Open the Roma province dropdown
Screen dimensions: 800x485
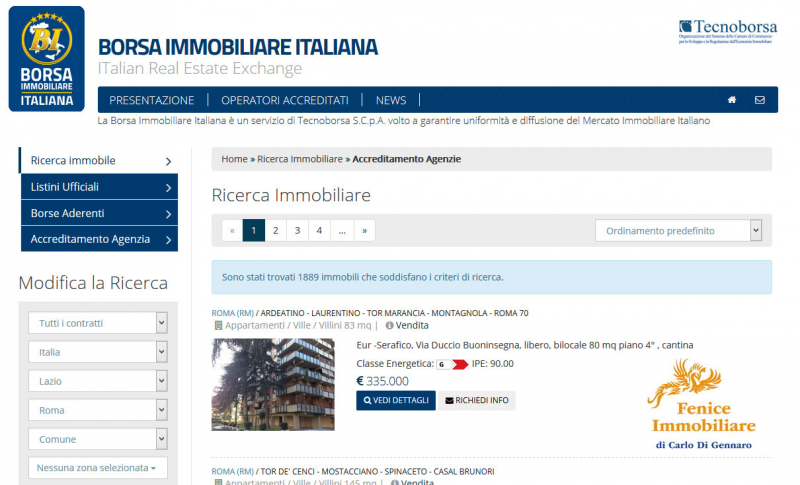tap(98, 410)
